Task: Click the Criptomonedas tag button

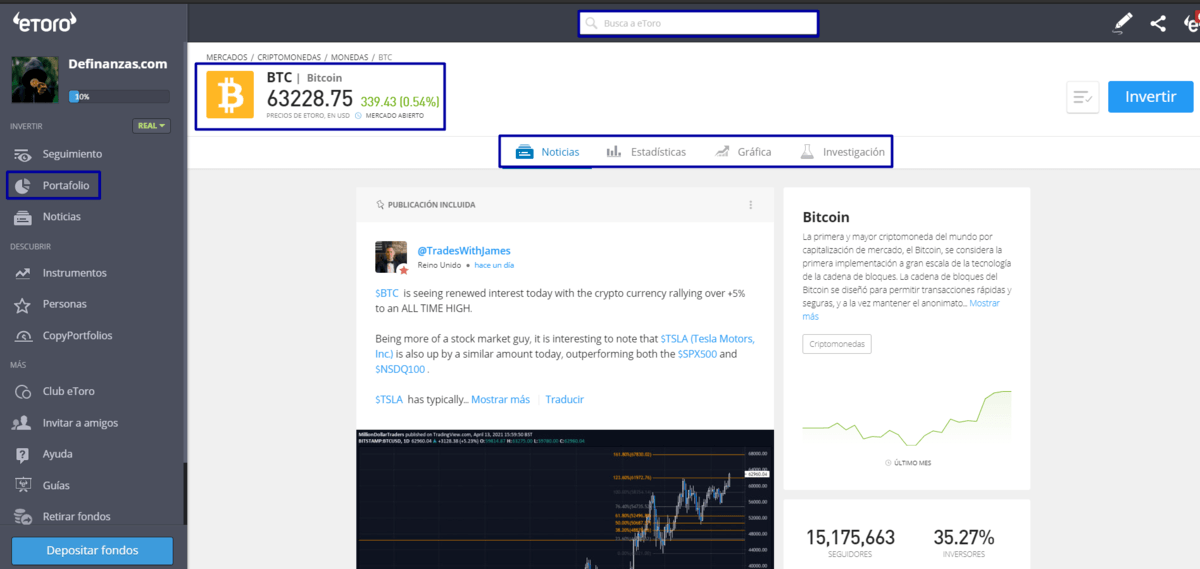Action: (836, 344)
